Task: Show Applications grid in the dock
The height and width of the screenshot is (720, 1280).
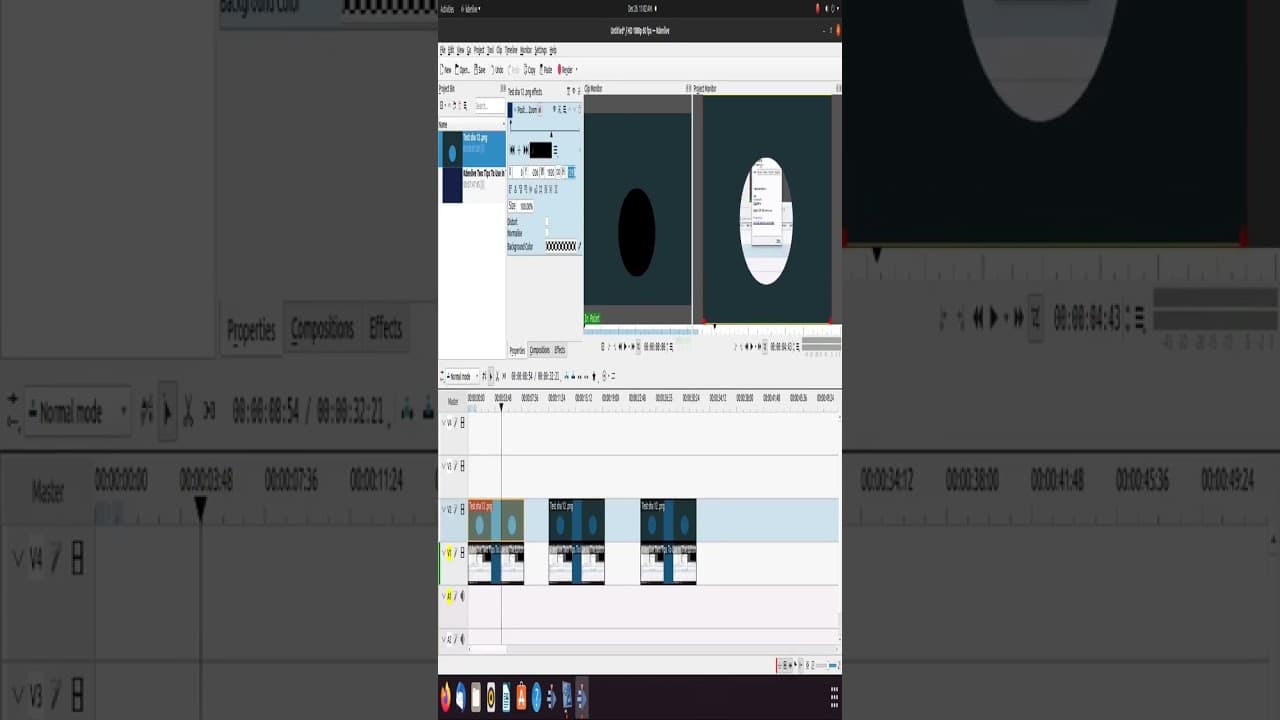Action: [833, 697]
